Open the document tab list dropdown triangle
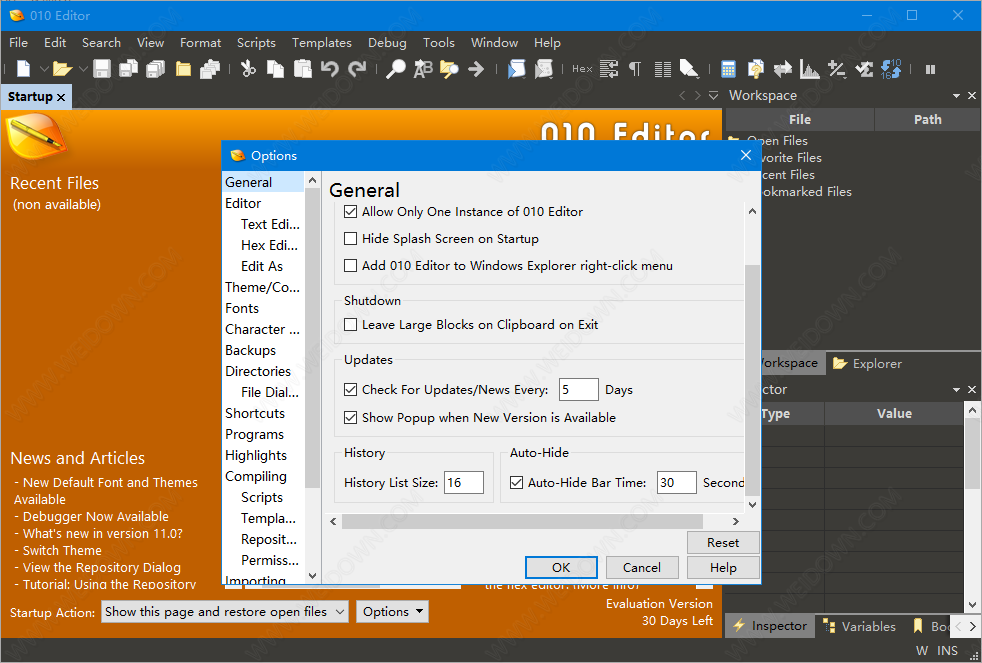Viewport: 982px width, 663px height. click(x=713, y=96)
